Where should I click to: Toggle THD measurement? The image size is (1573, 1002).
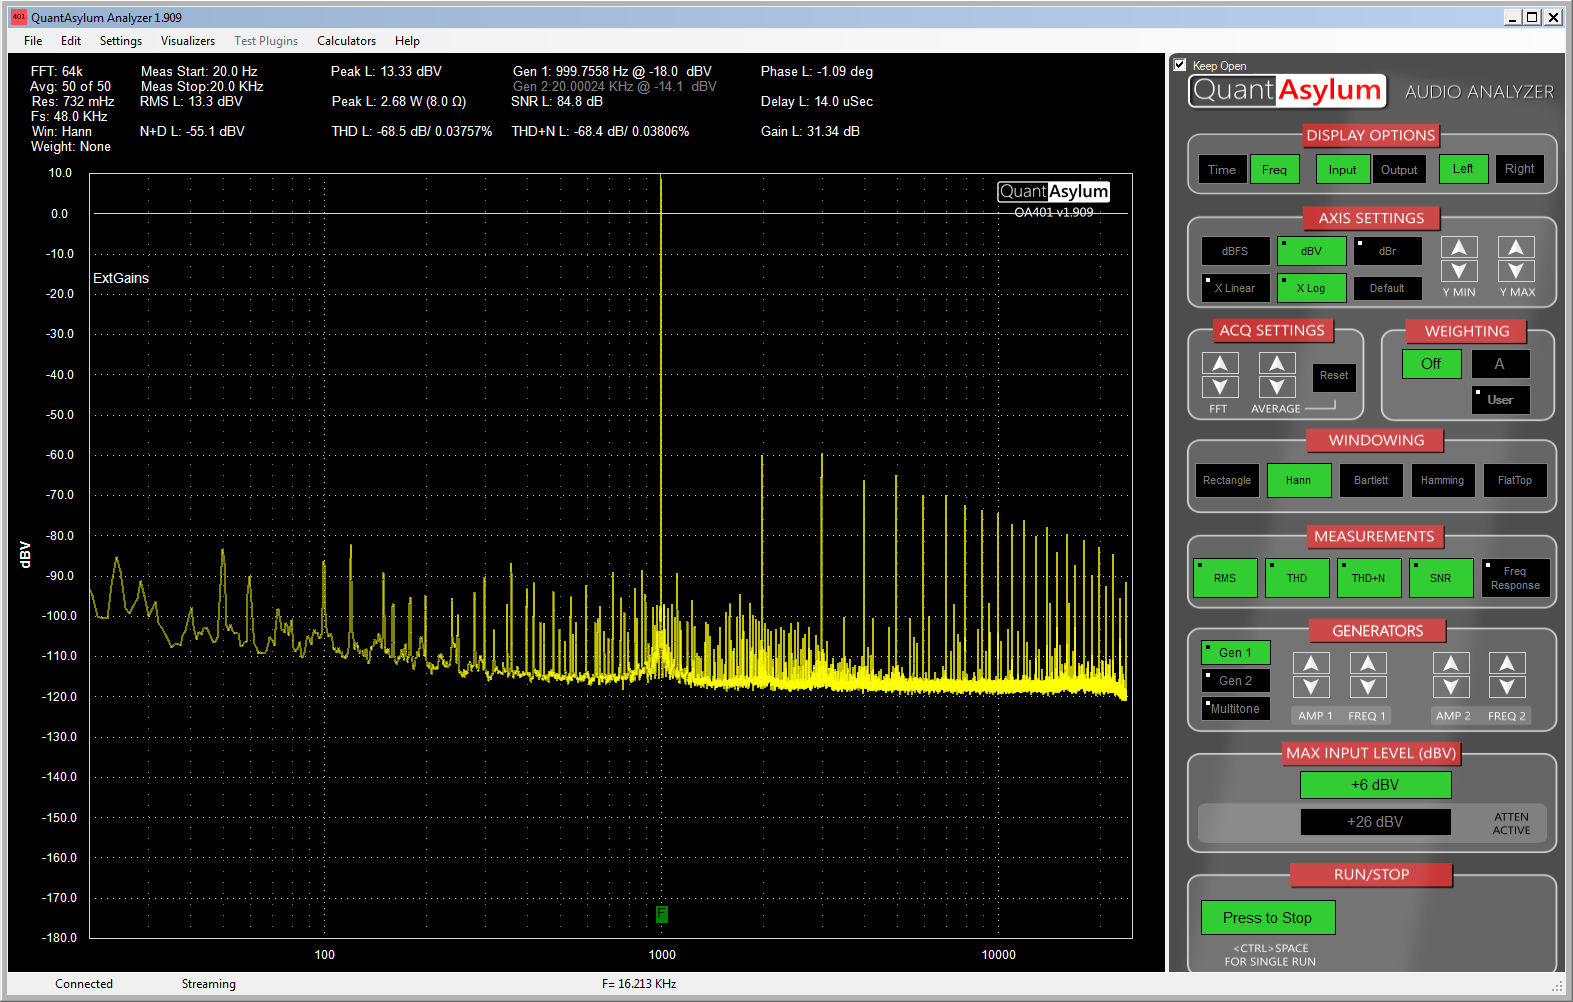[1297, 578]
